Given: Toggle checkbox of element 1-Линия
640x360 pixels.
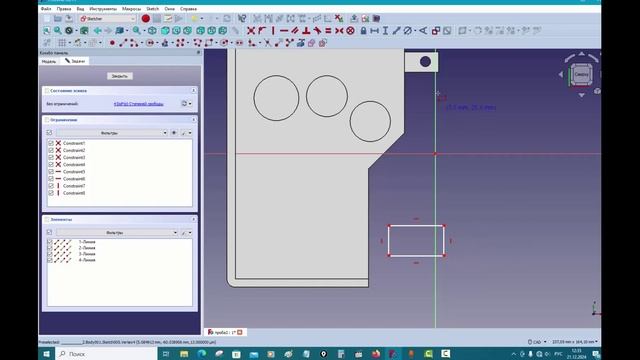Looking at the screenshot, I should coord(49,242).
